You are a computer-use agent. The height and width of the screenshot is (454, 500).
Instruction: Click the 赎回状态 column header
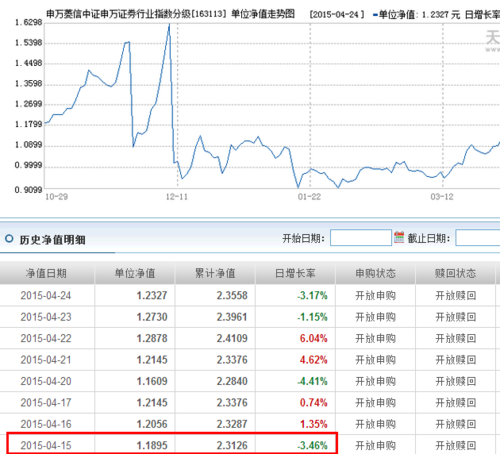(455, 273)
